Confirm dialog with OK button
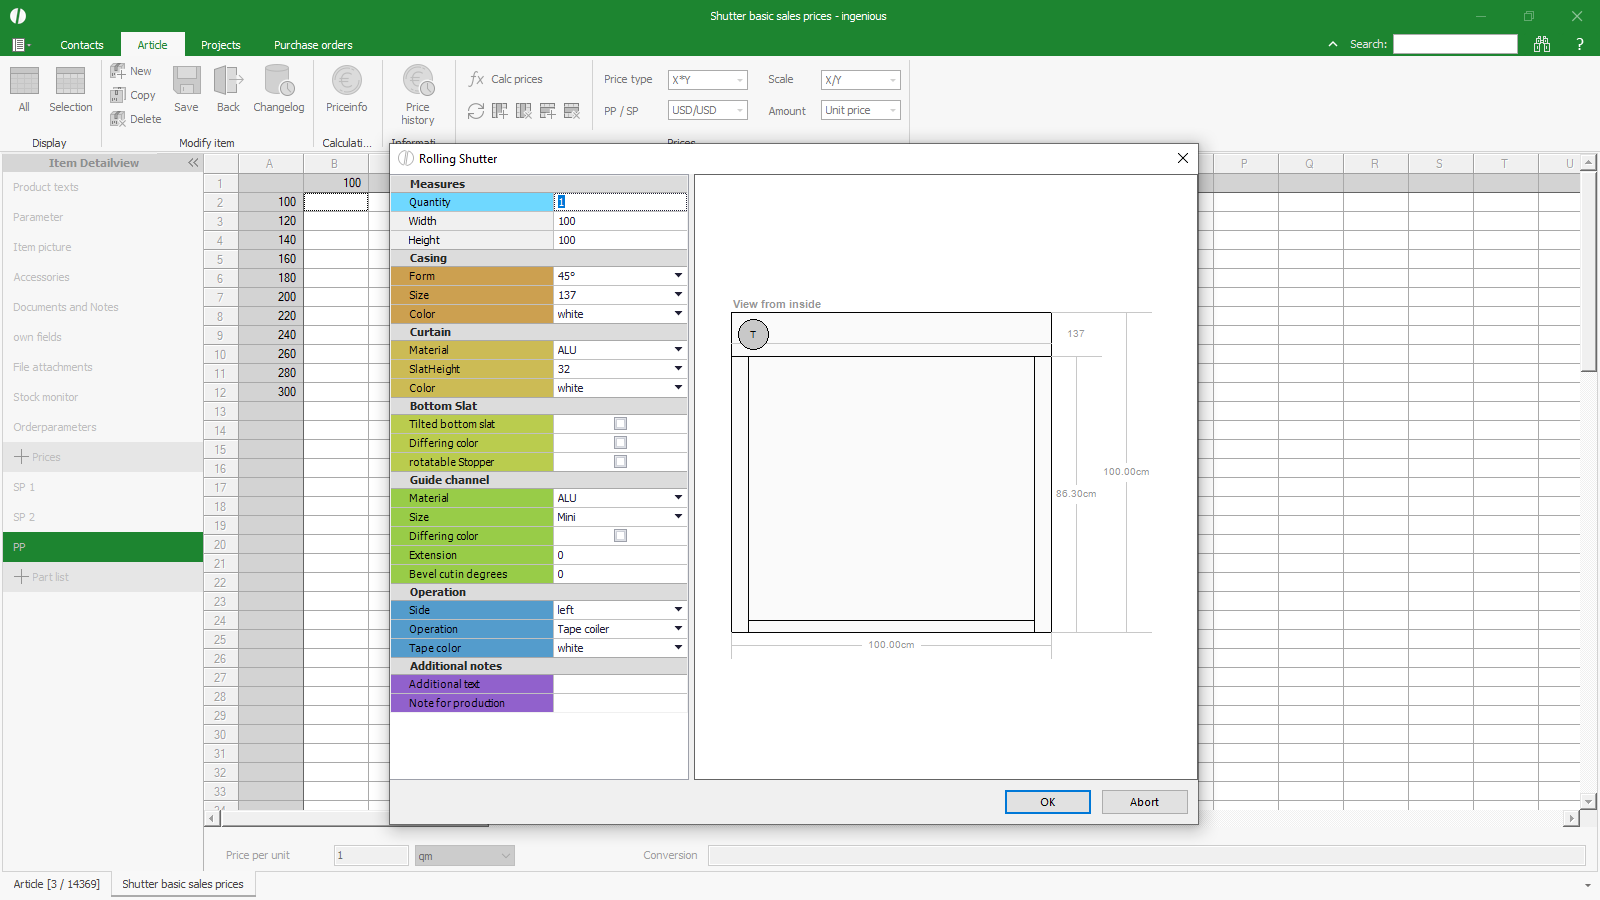Screen dimensions: 1600x900 coord(1047,802)
